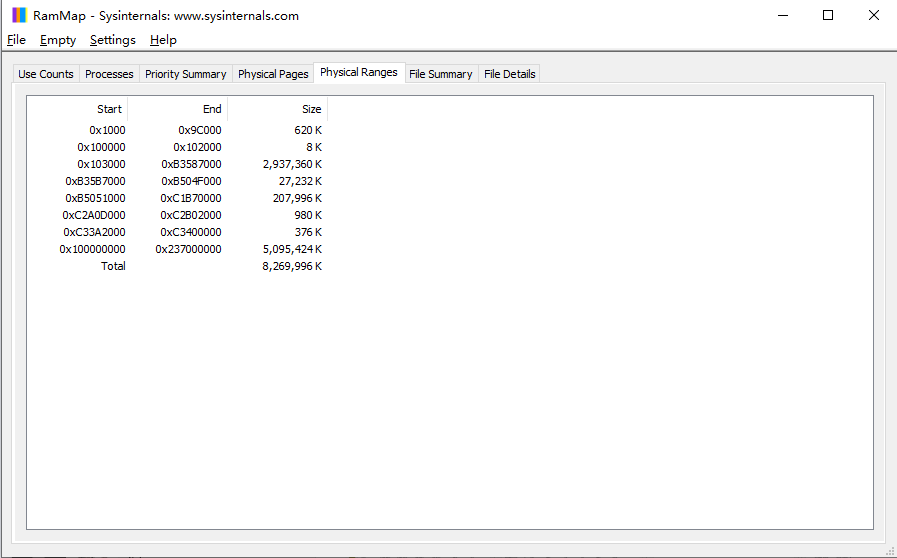Switch to the Physical Pages tab

coord(273,74)
